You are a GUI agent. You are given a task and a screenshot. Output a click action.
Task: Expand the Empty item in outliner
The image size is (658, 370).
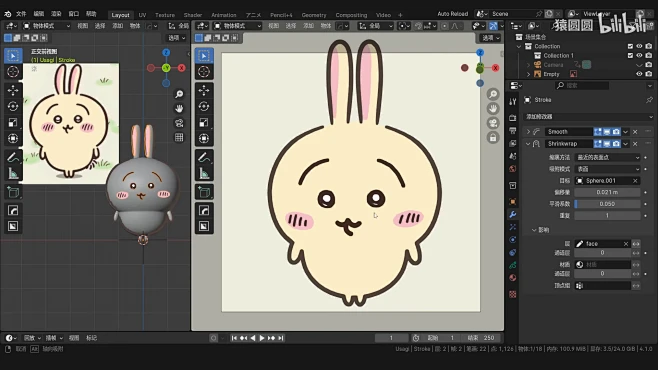pyautogui.click(x=528, y=74)
